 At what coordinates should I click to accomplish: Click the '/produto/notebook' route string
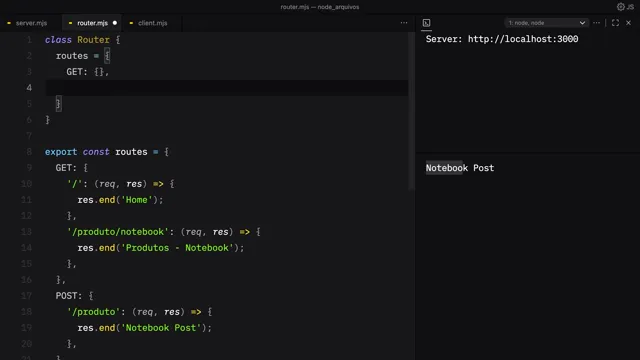point(118,232)
